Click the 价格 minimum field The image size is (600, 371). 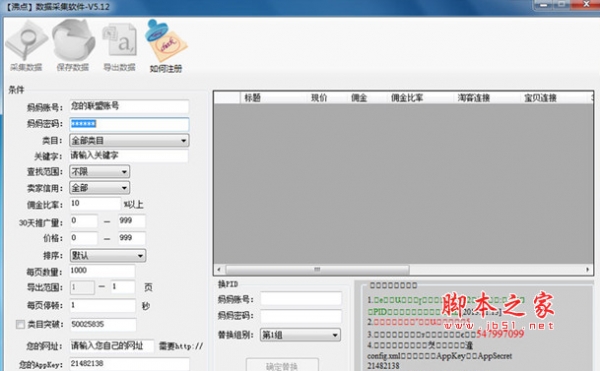84,238
